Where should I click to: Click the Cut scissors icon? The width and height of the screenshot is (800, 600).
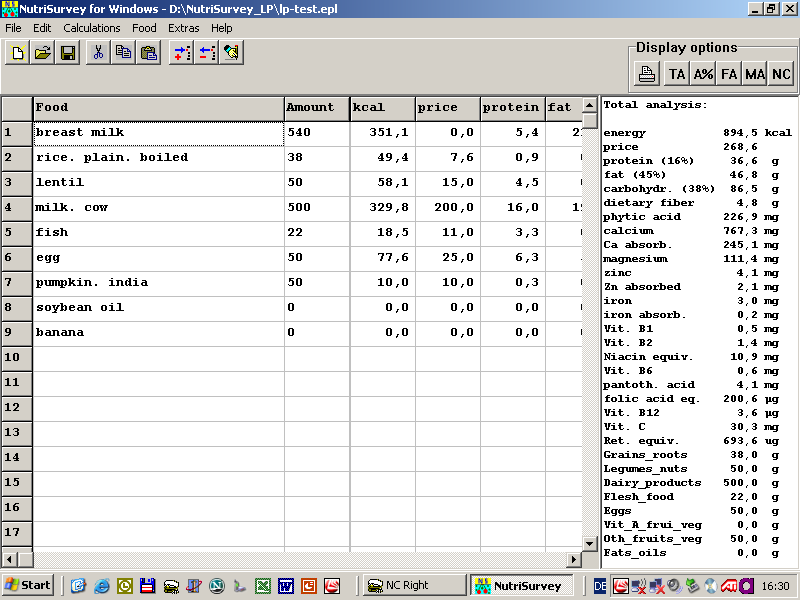click(98, 53)
